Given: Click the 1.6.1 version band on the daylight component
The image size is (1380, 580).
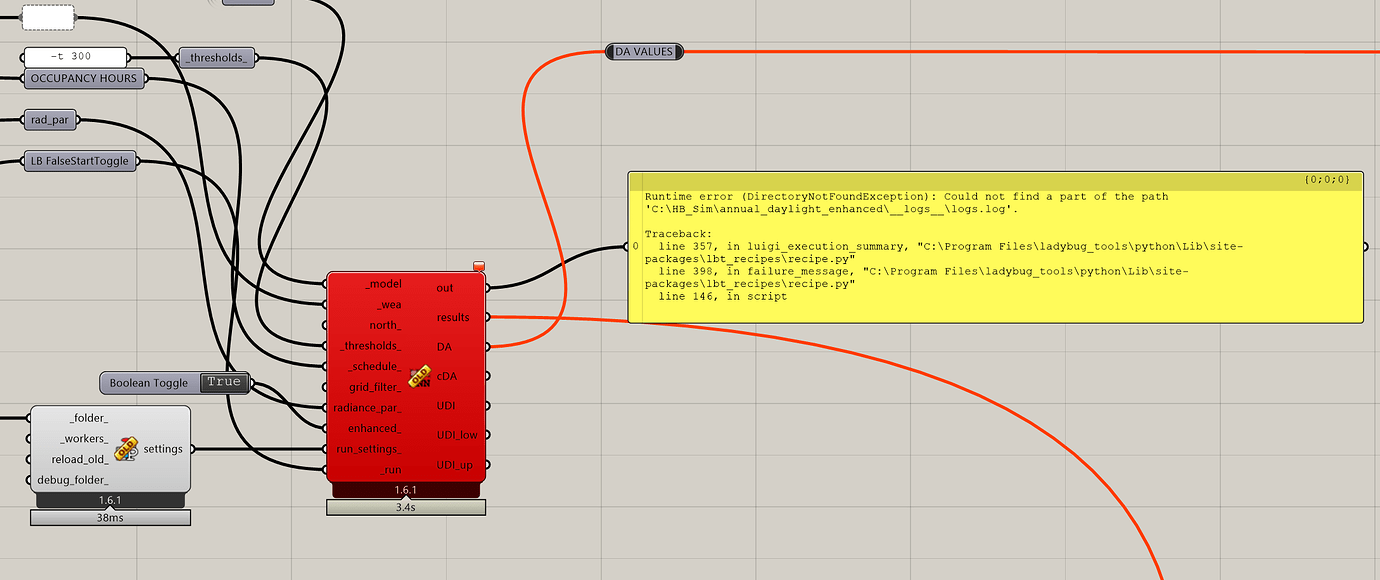Looking at the screenshot, I should point(406,490).
